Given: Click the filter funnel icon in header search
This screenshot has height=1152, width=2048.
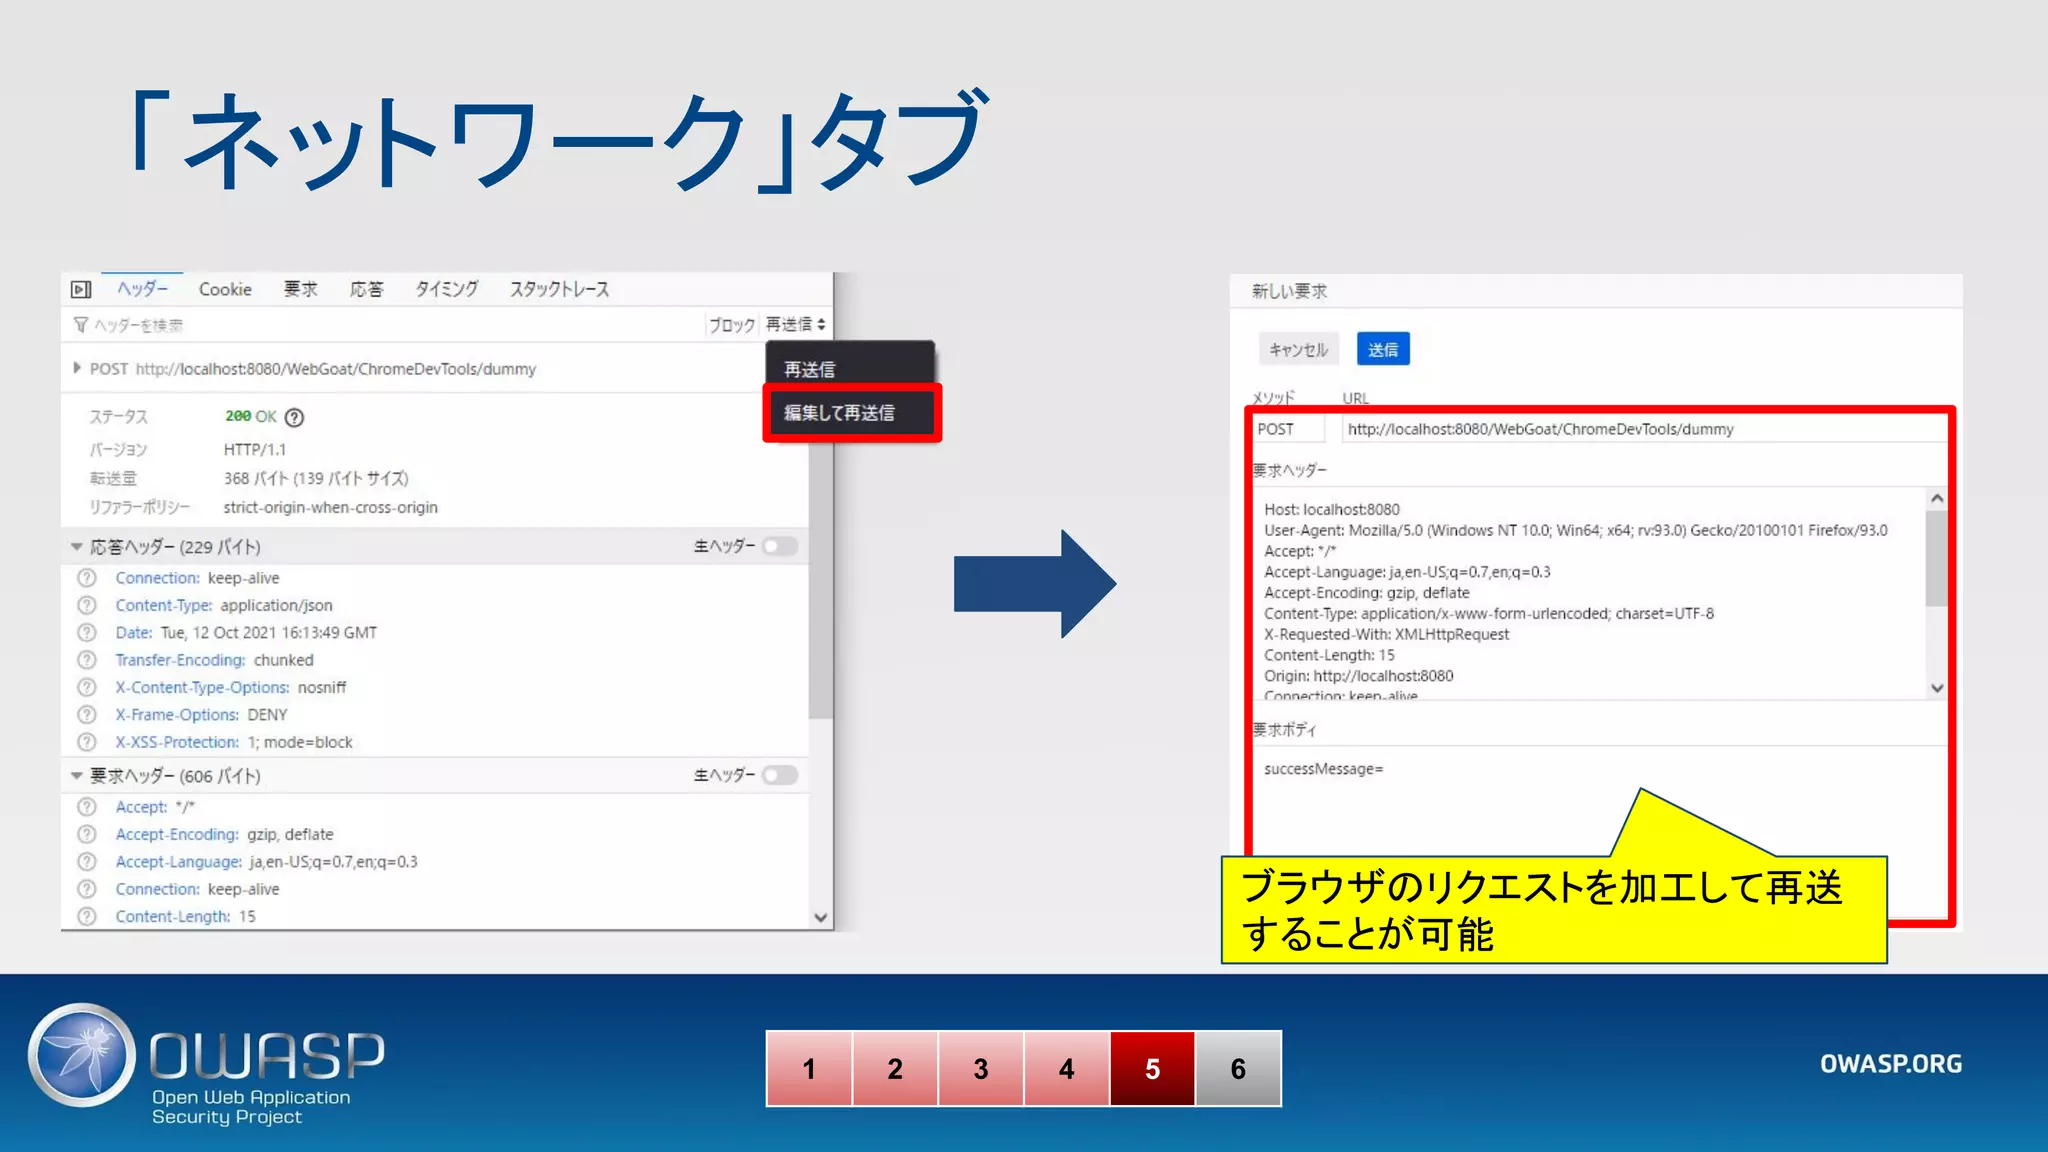Looking at the screenshot, I should (80, 325).
